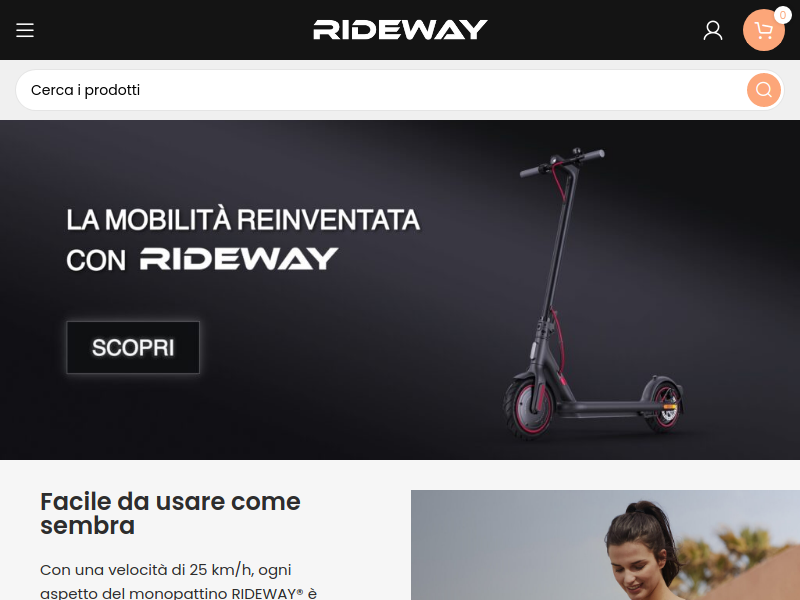The width and height of the screenshot is (800, 600).
Task: Click the photo of the smiling woman
Action: [605, 545]
